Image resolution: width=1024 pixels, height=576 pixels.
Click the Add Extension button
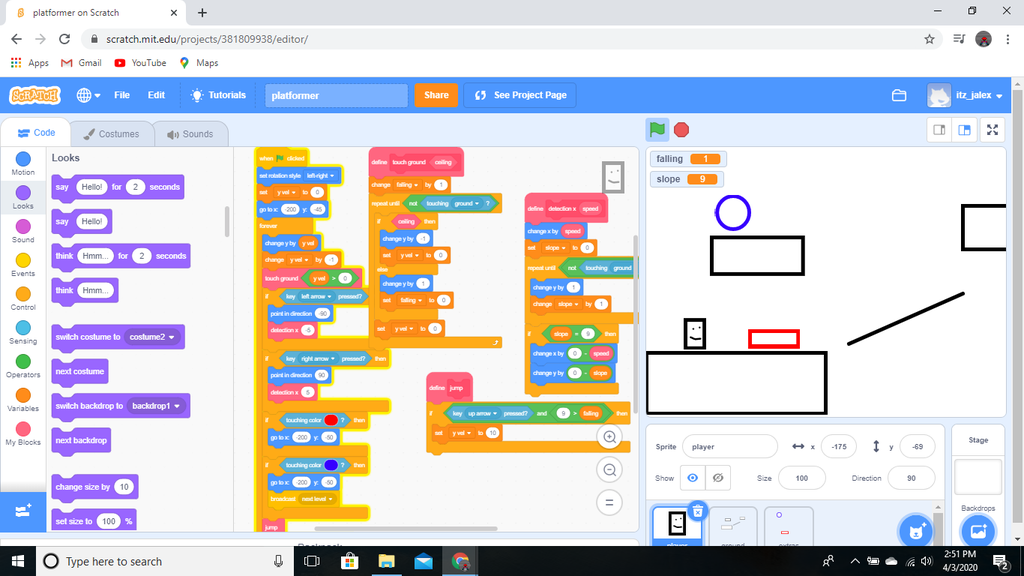23,511
